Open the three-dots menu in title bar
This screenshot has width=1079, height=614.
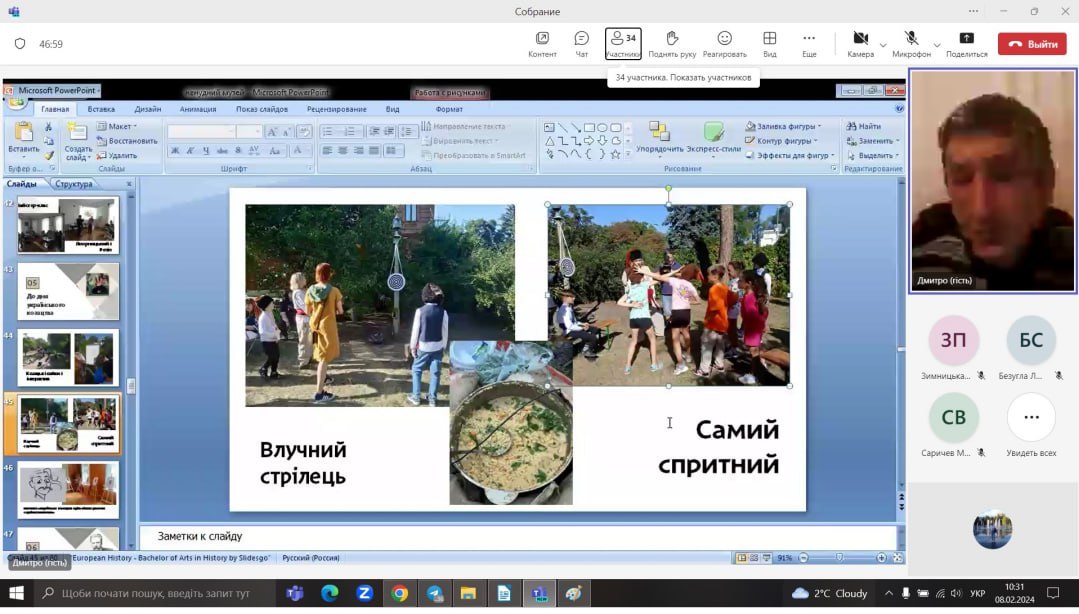[973, 11]
